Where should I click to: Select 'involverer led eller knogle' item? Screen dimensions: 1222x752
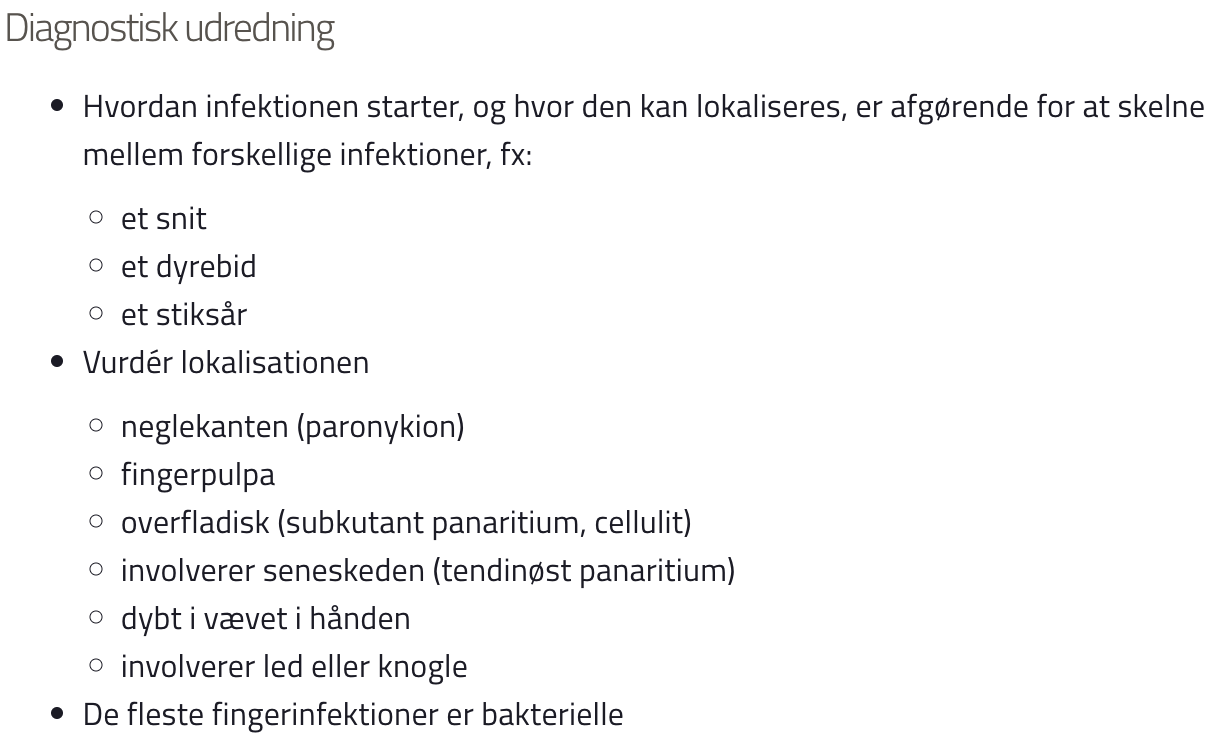294,666
